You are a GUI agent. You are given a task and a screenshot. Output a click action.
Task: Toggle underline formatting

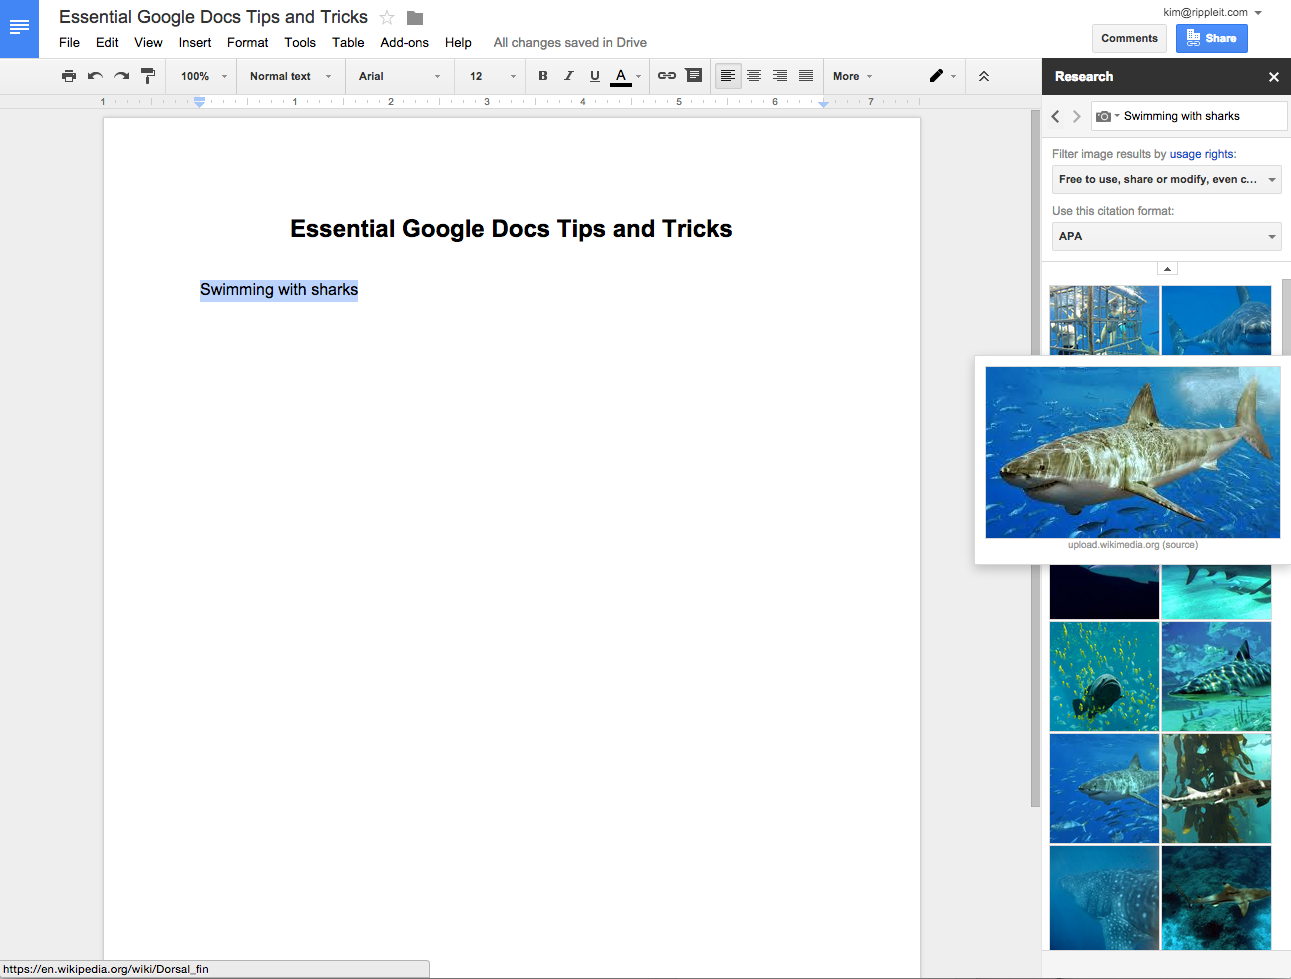tap(595, 76)
